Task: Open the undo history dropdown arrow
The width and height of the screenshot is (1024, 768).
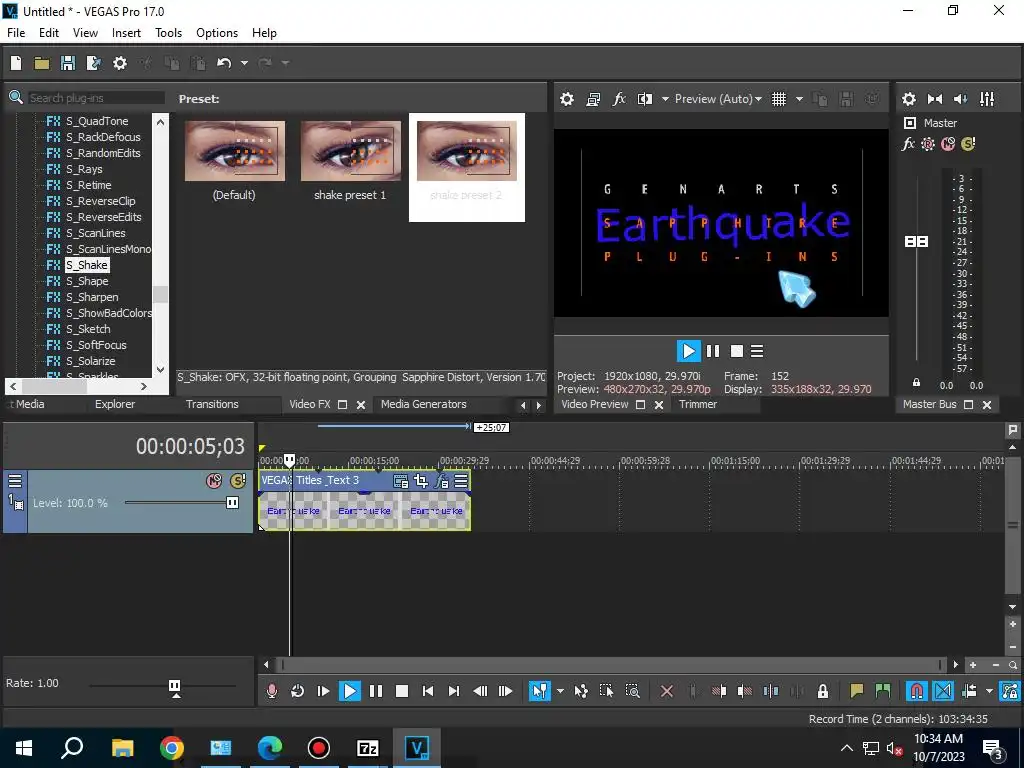Action: [x=244, y=63]
